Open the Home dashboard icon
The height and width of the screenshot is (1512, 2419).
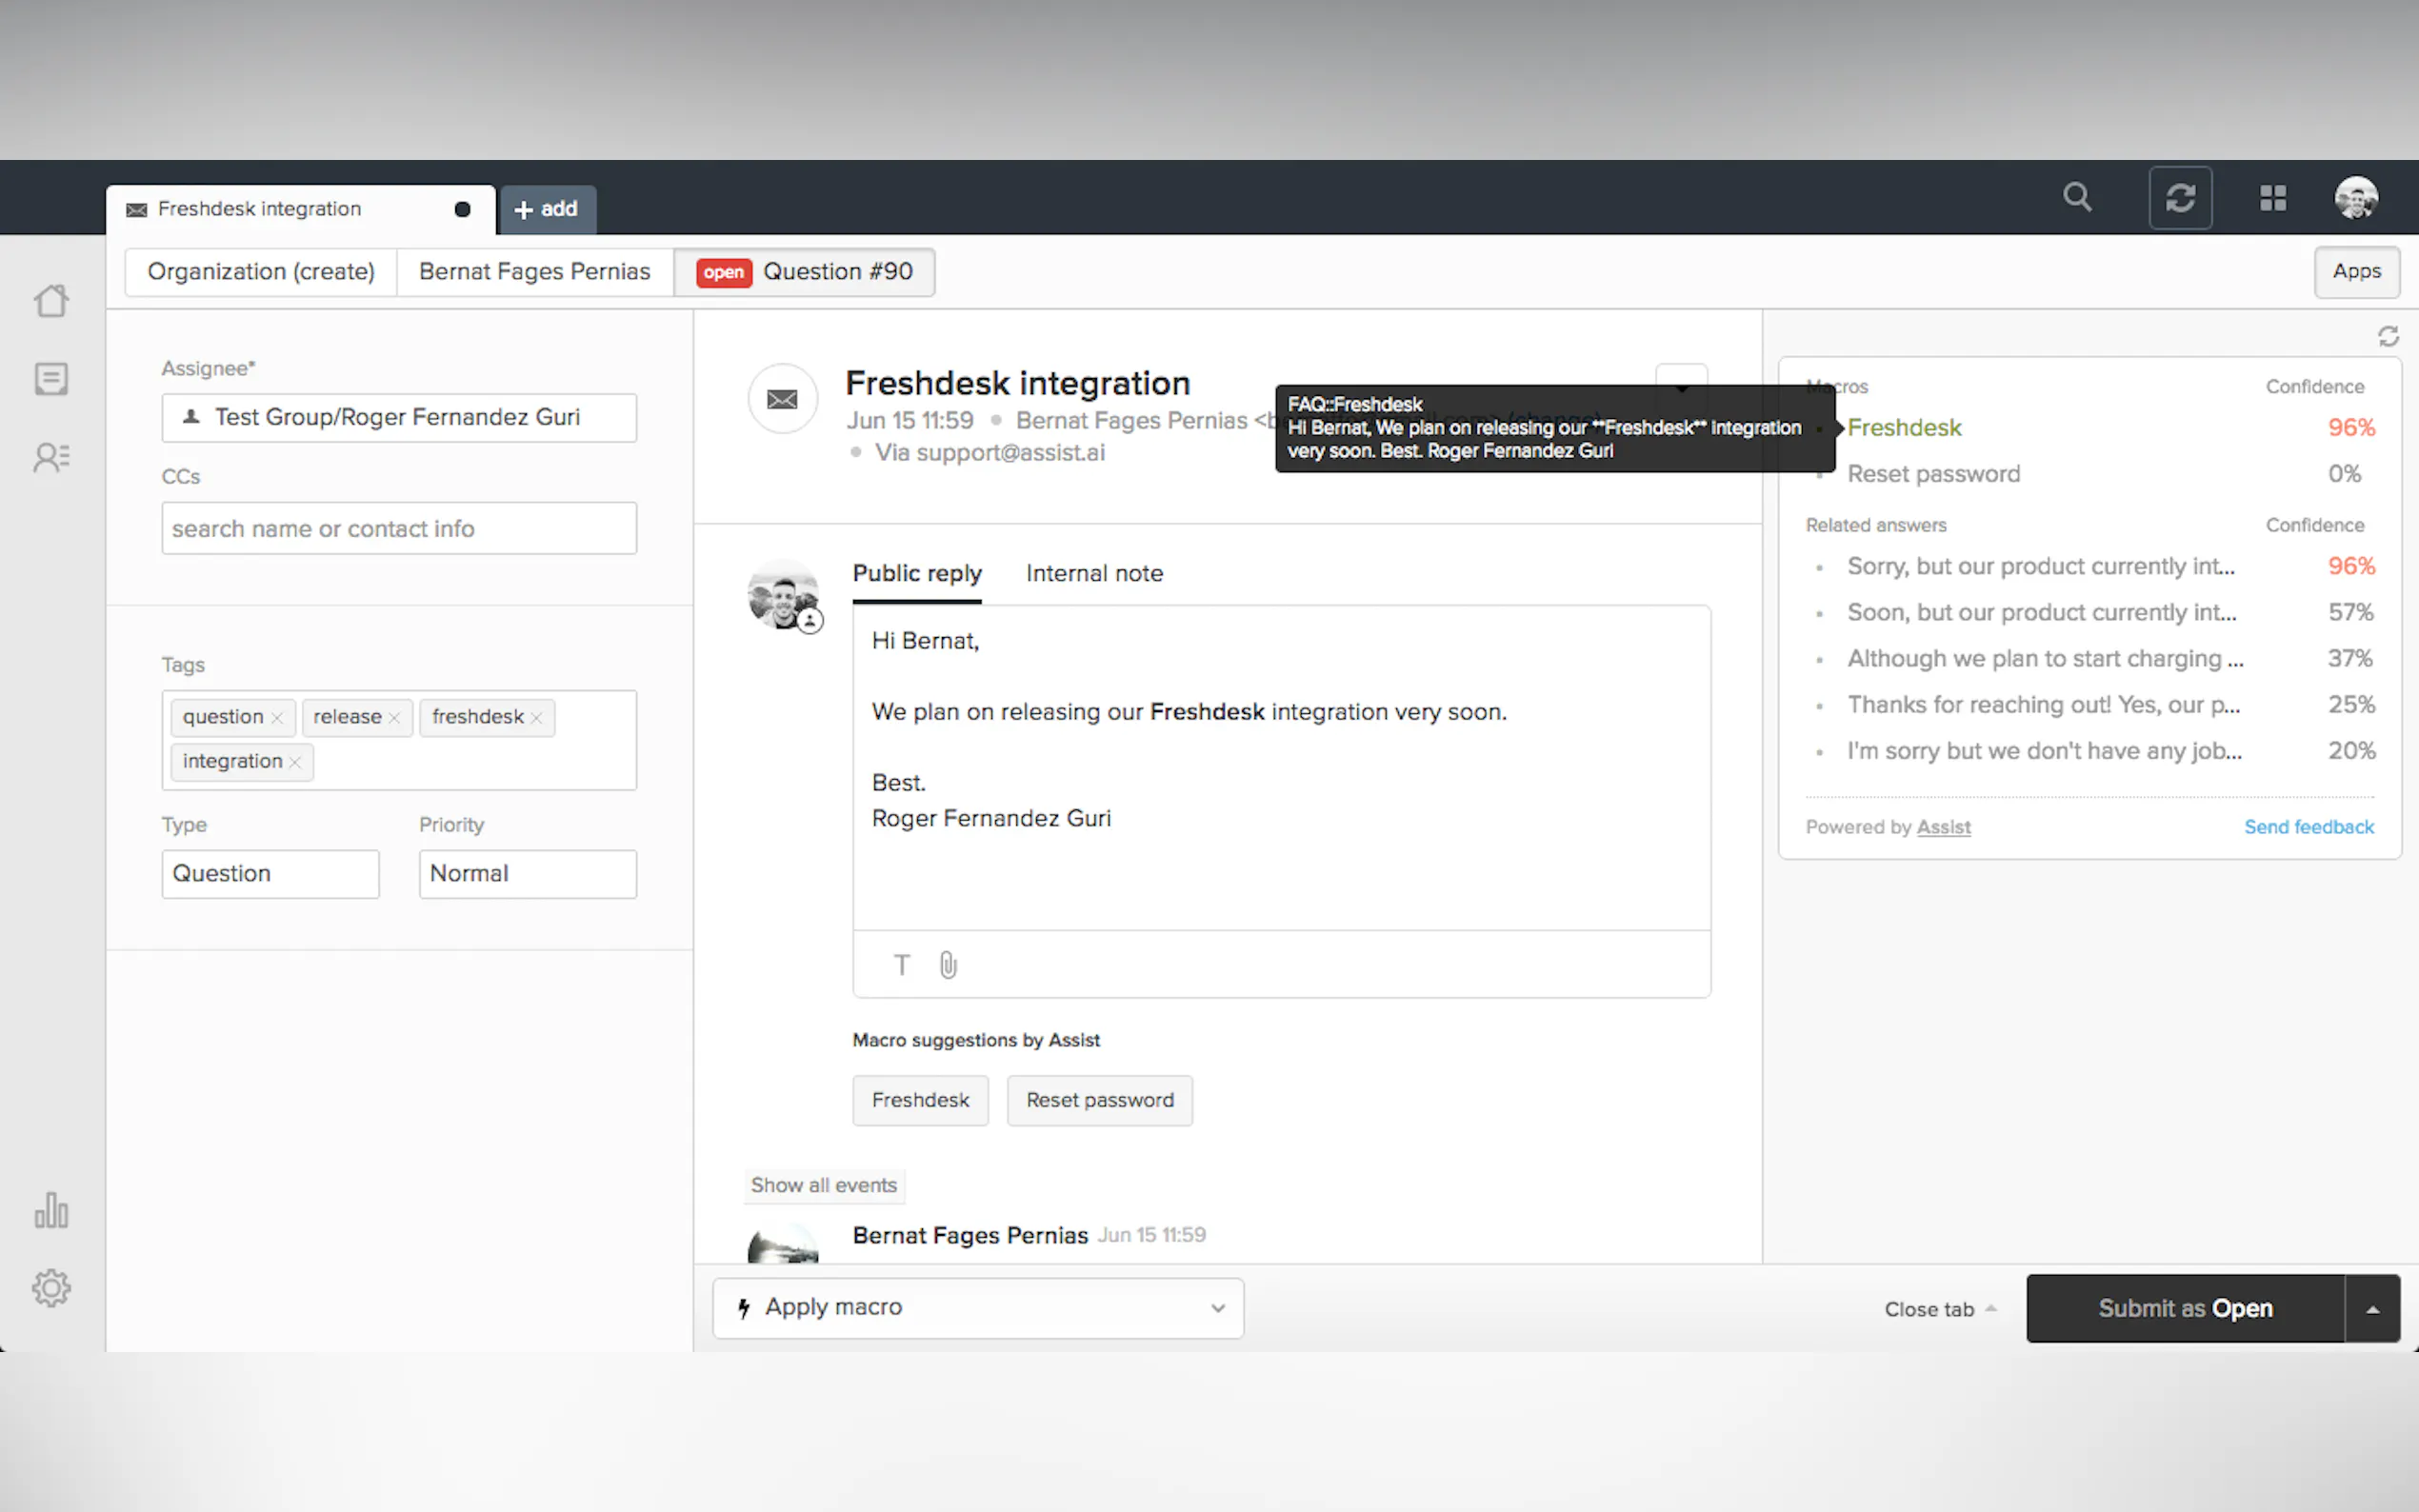[x=51, y=300]
